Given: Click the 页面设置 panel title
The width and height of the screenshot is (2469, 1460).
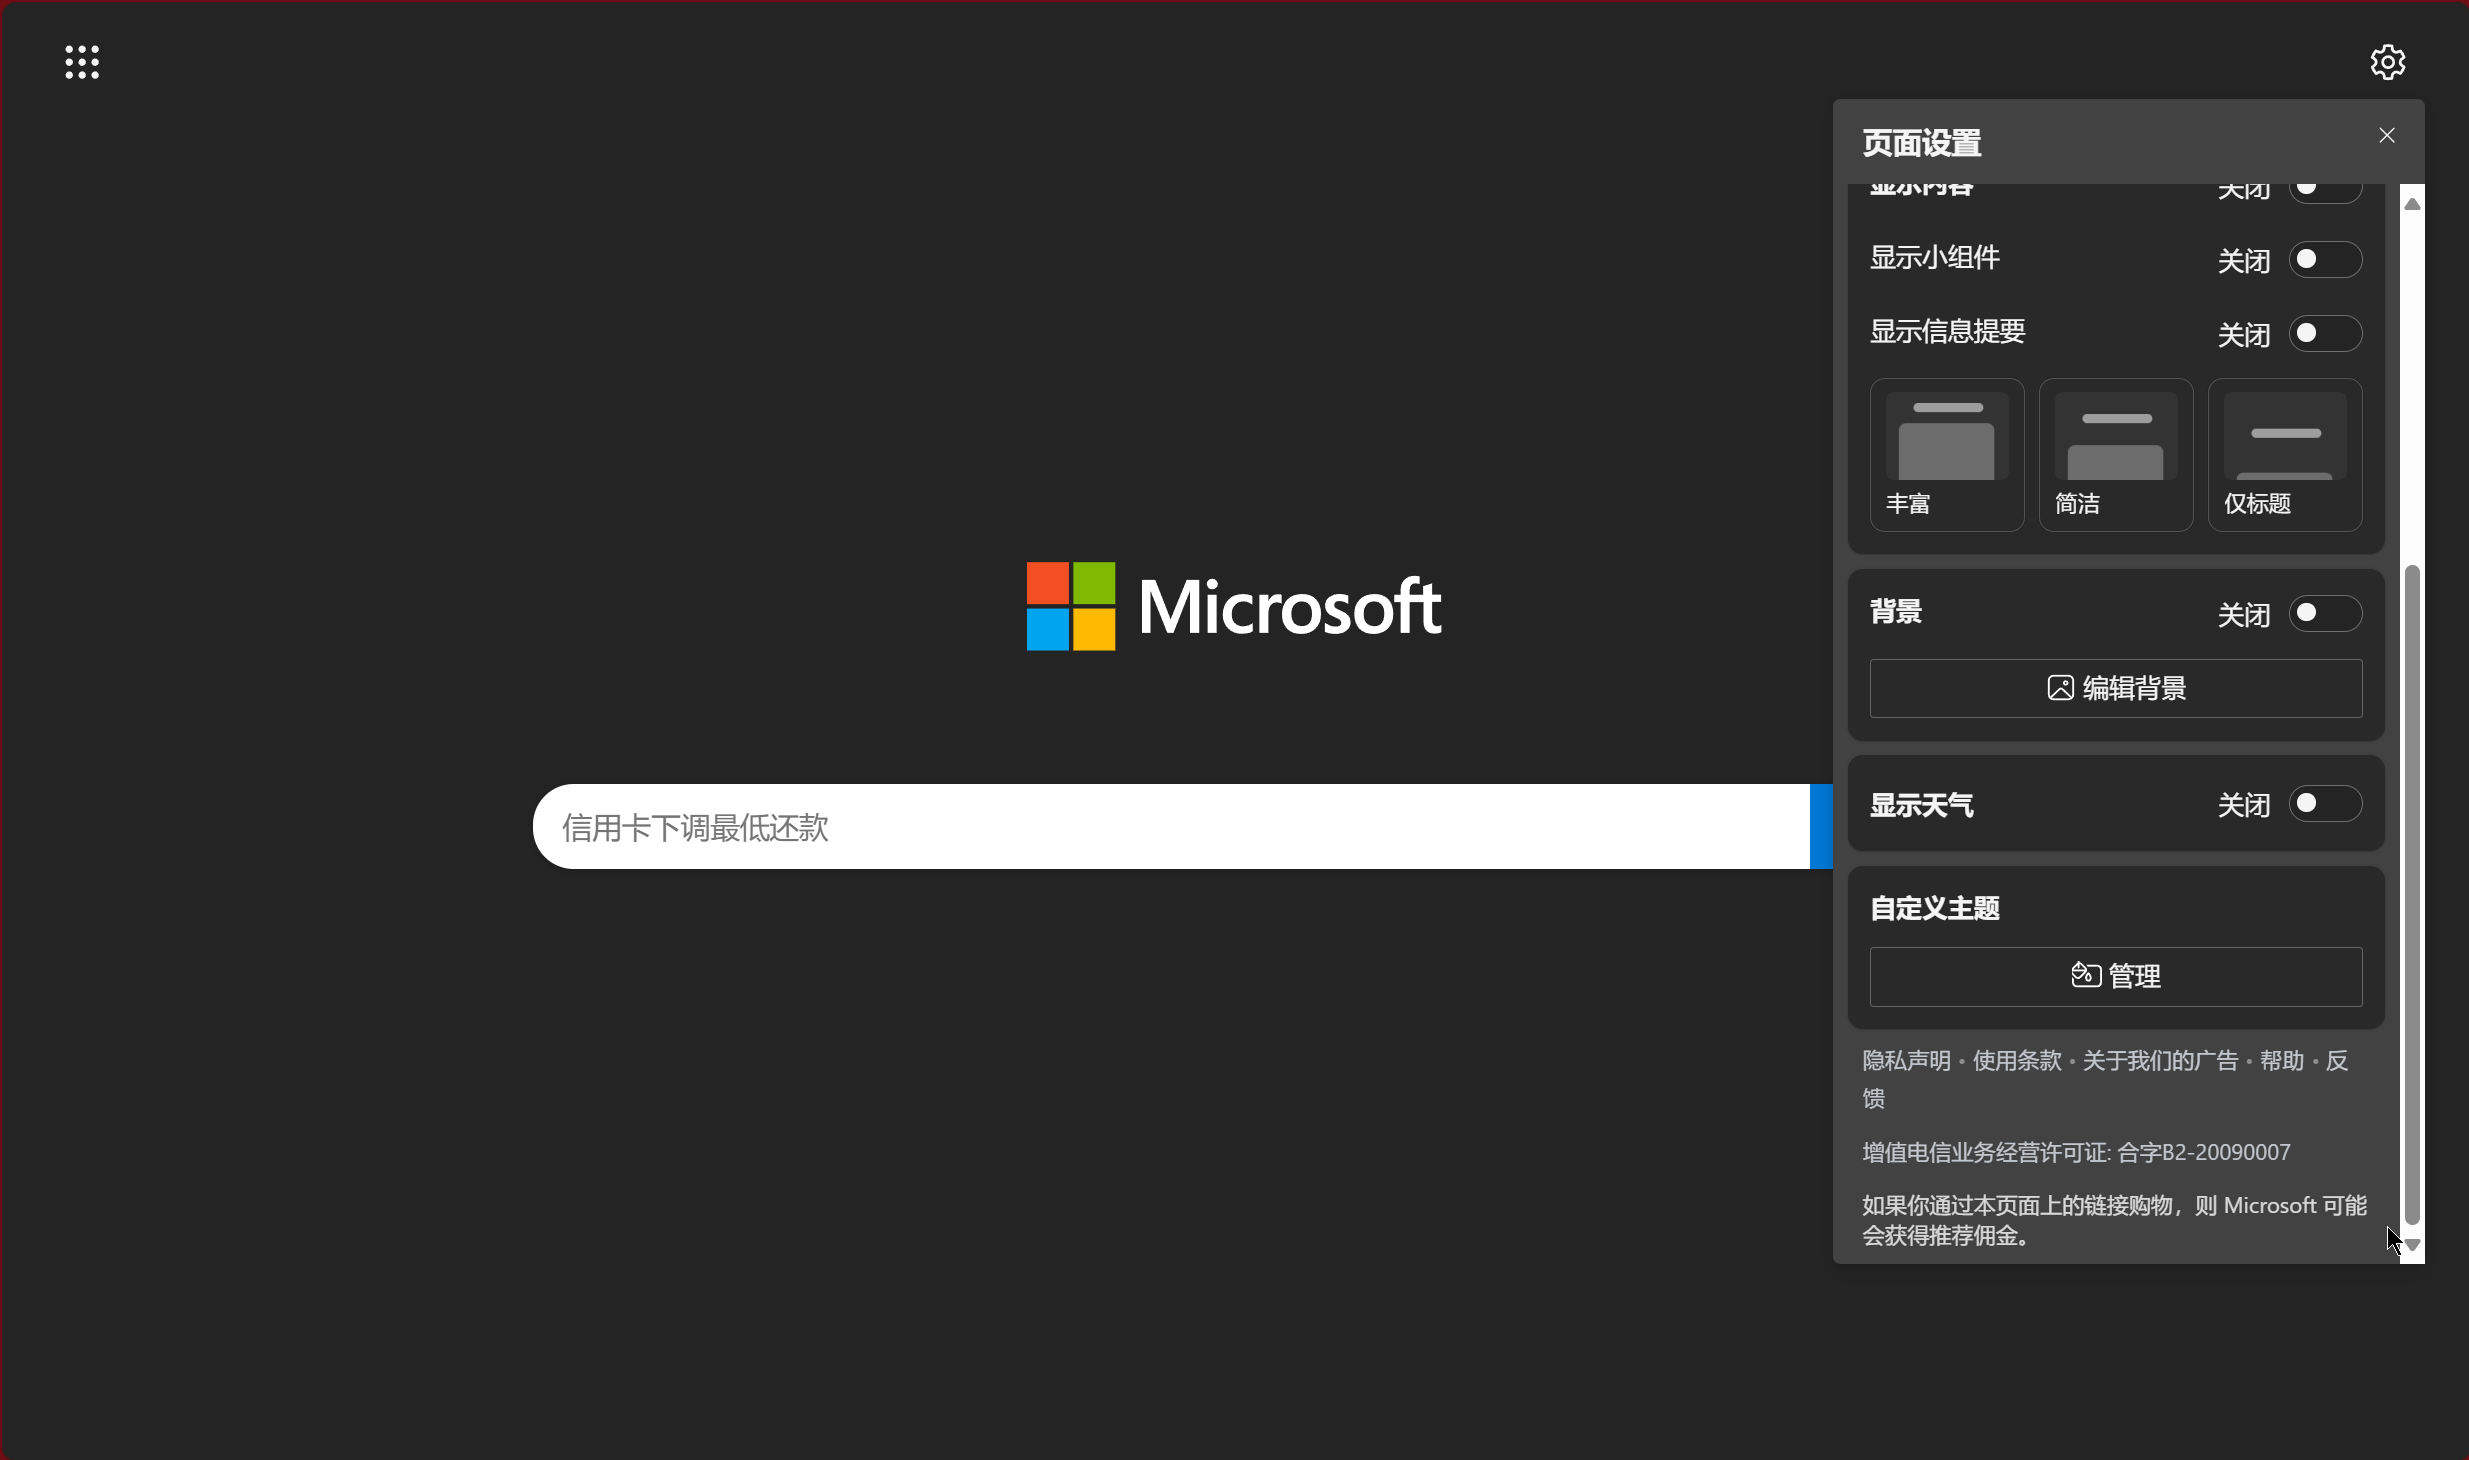Looking at the screenshot, I should [1921, 143].
